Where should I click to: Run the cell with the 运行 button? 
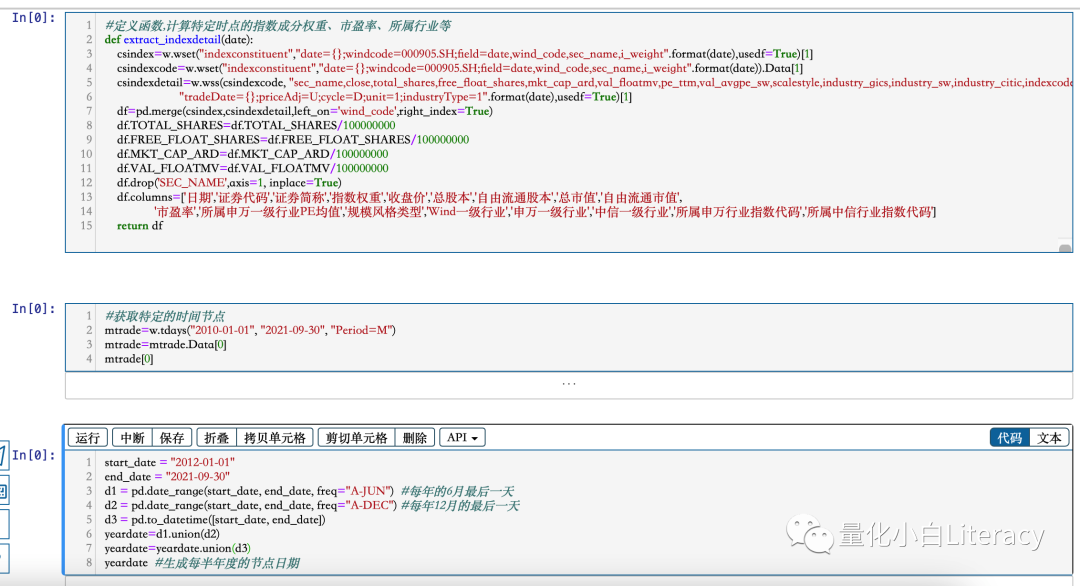(87, 438)
